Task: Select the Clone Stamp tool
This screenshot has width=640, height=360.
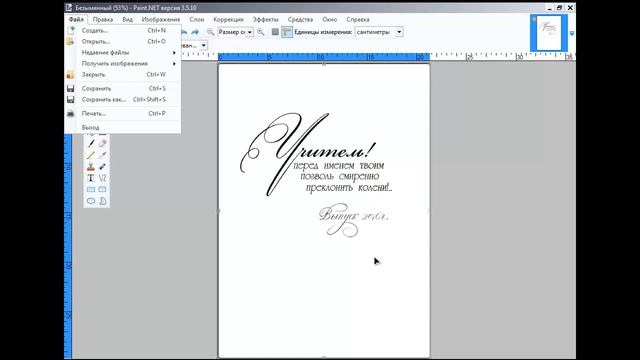Action: tap(91, 167)
